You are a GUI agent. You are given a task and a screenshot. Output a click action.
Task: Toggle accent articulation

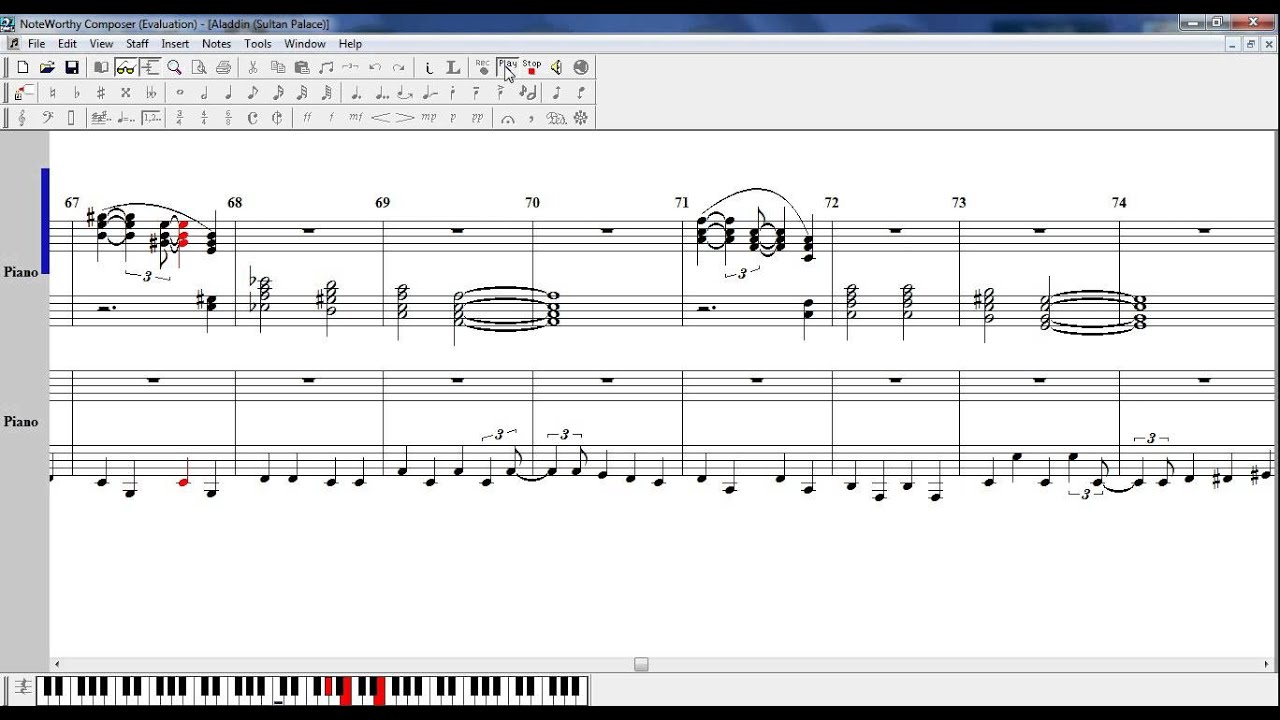(x=500, y=92)
